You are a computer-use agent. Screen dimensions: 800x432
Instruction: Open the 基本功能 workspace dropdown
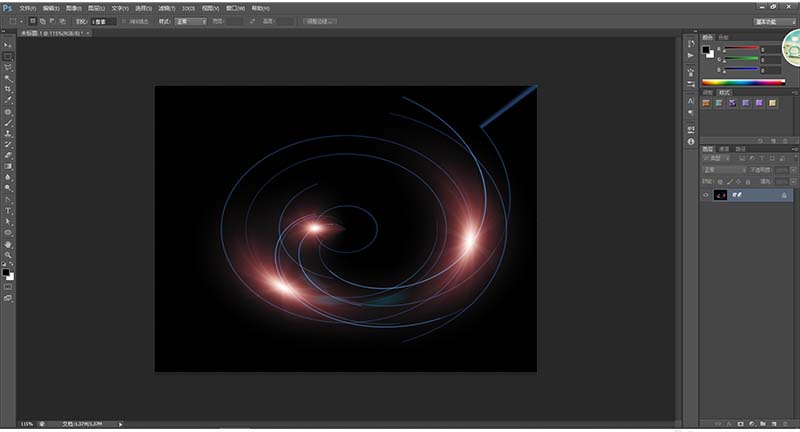tap(766, 20)
